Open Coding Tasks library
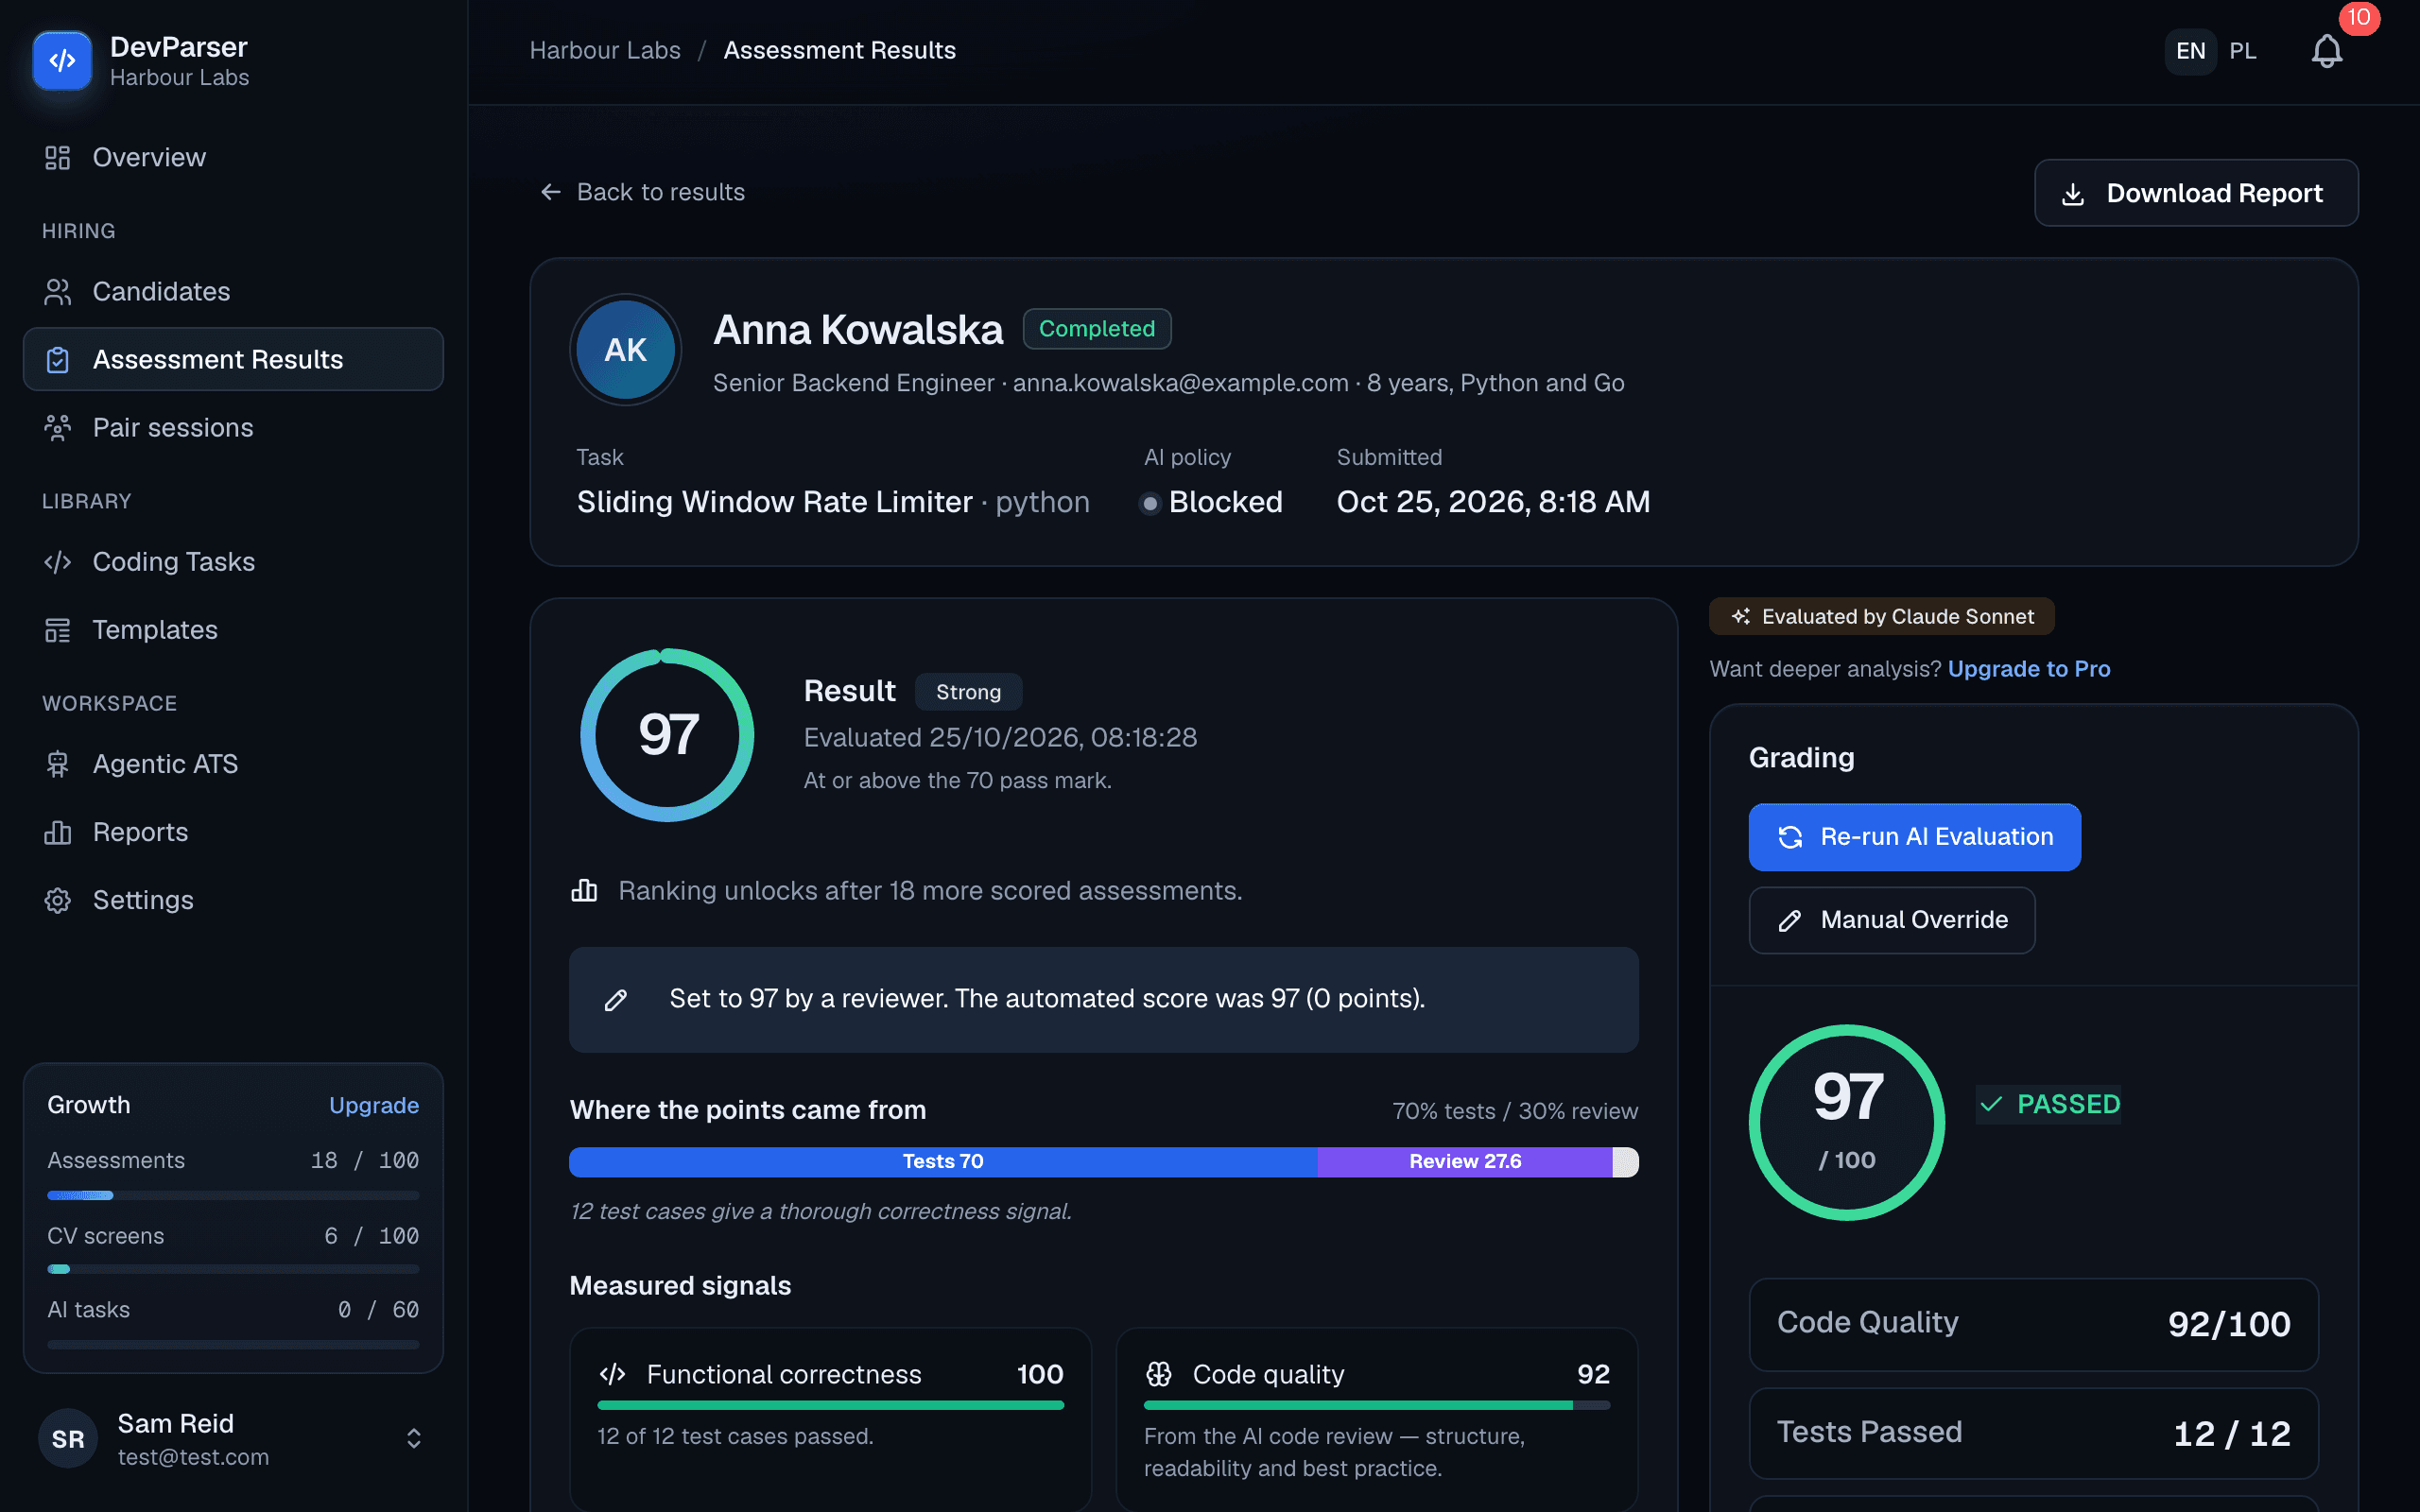This screenshot has height=1512, width=2420. pos(233,562)
